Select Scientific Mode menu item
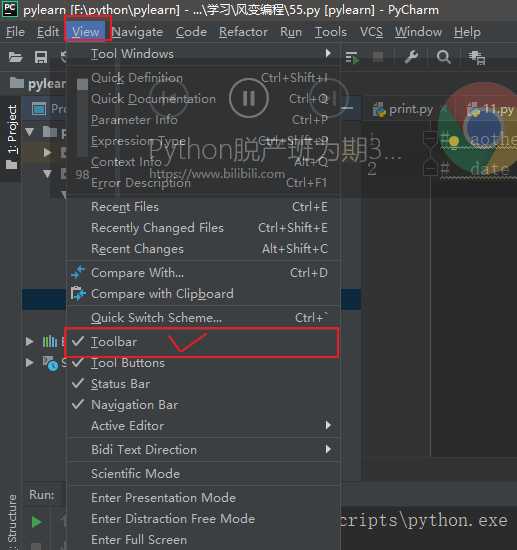The height and width of the screenshot is (550, 517). click(x=202, y=474)
